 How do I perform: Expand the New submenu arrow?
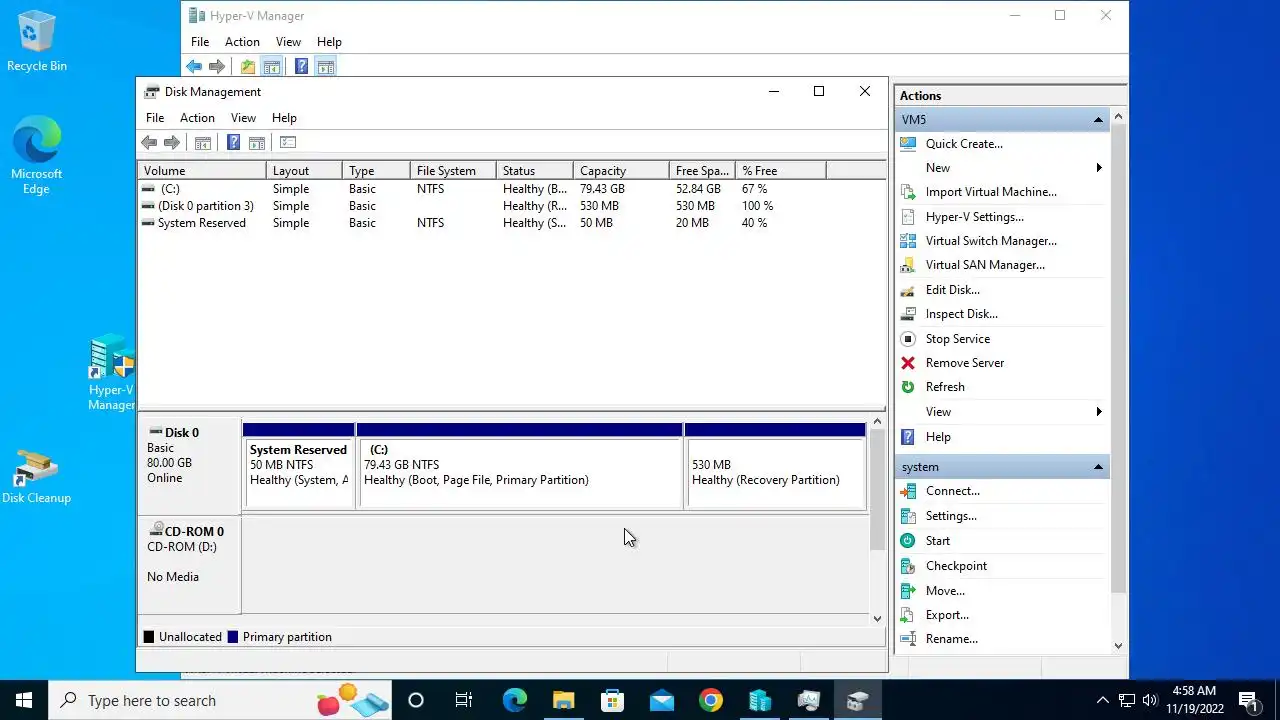[1099, 168]
